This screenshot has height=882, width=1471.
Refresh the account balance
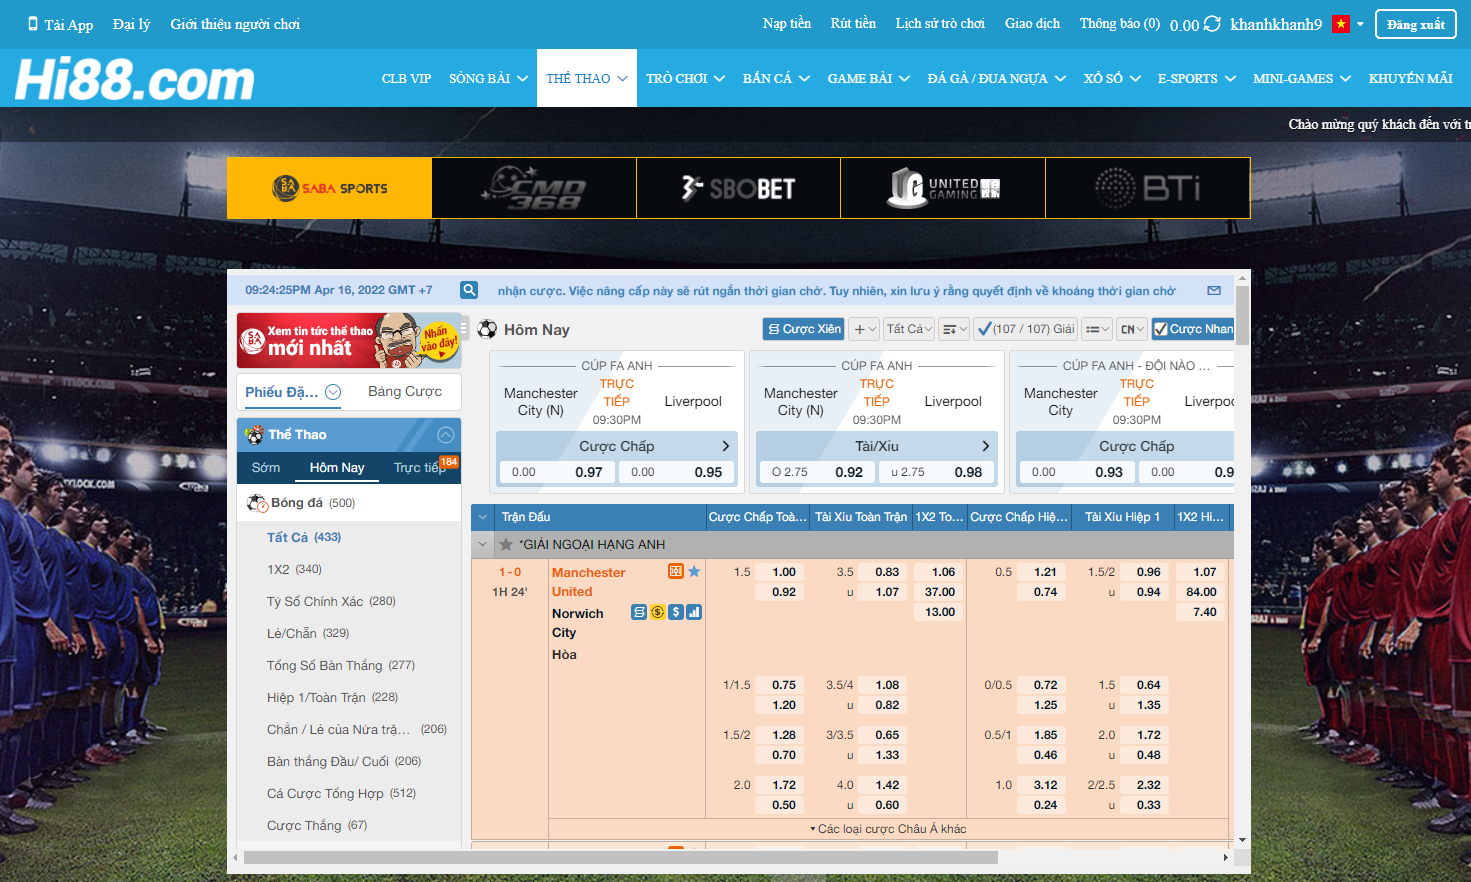[1212, 24]
